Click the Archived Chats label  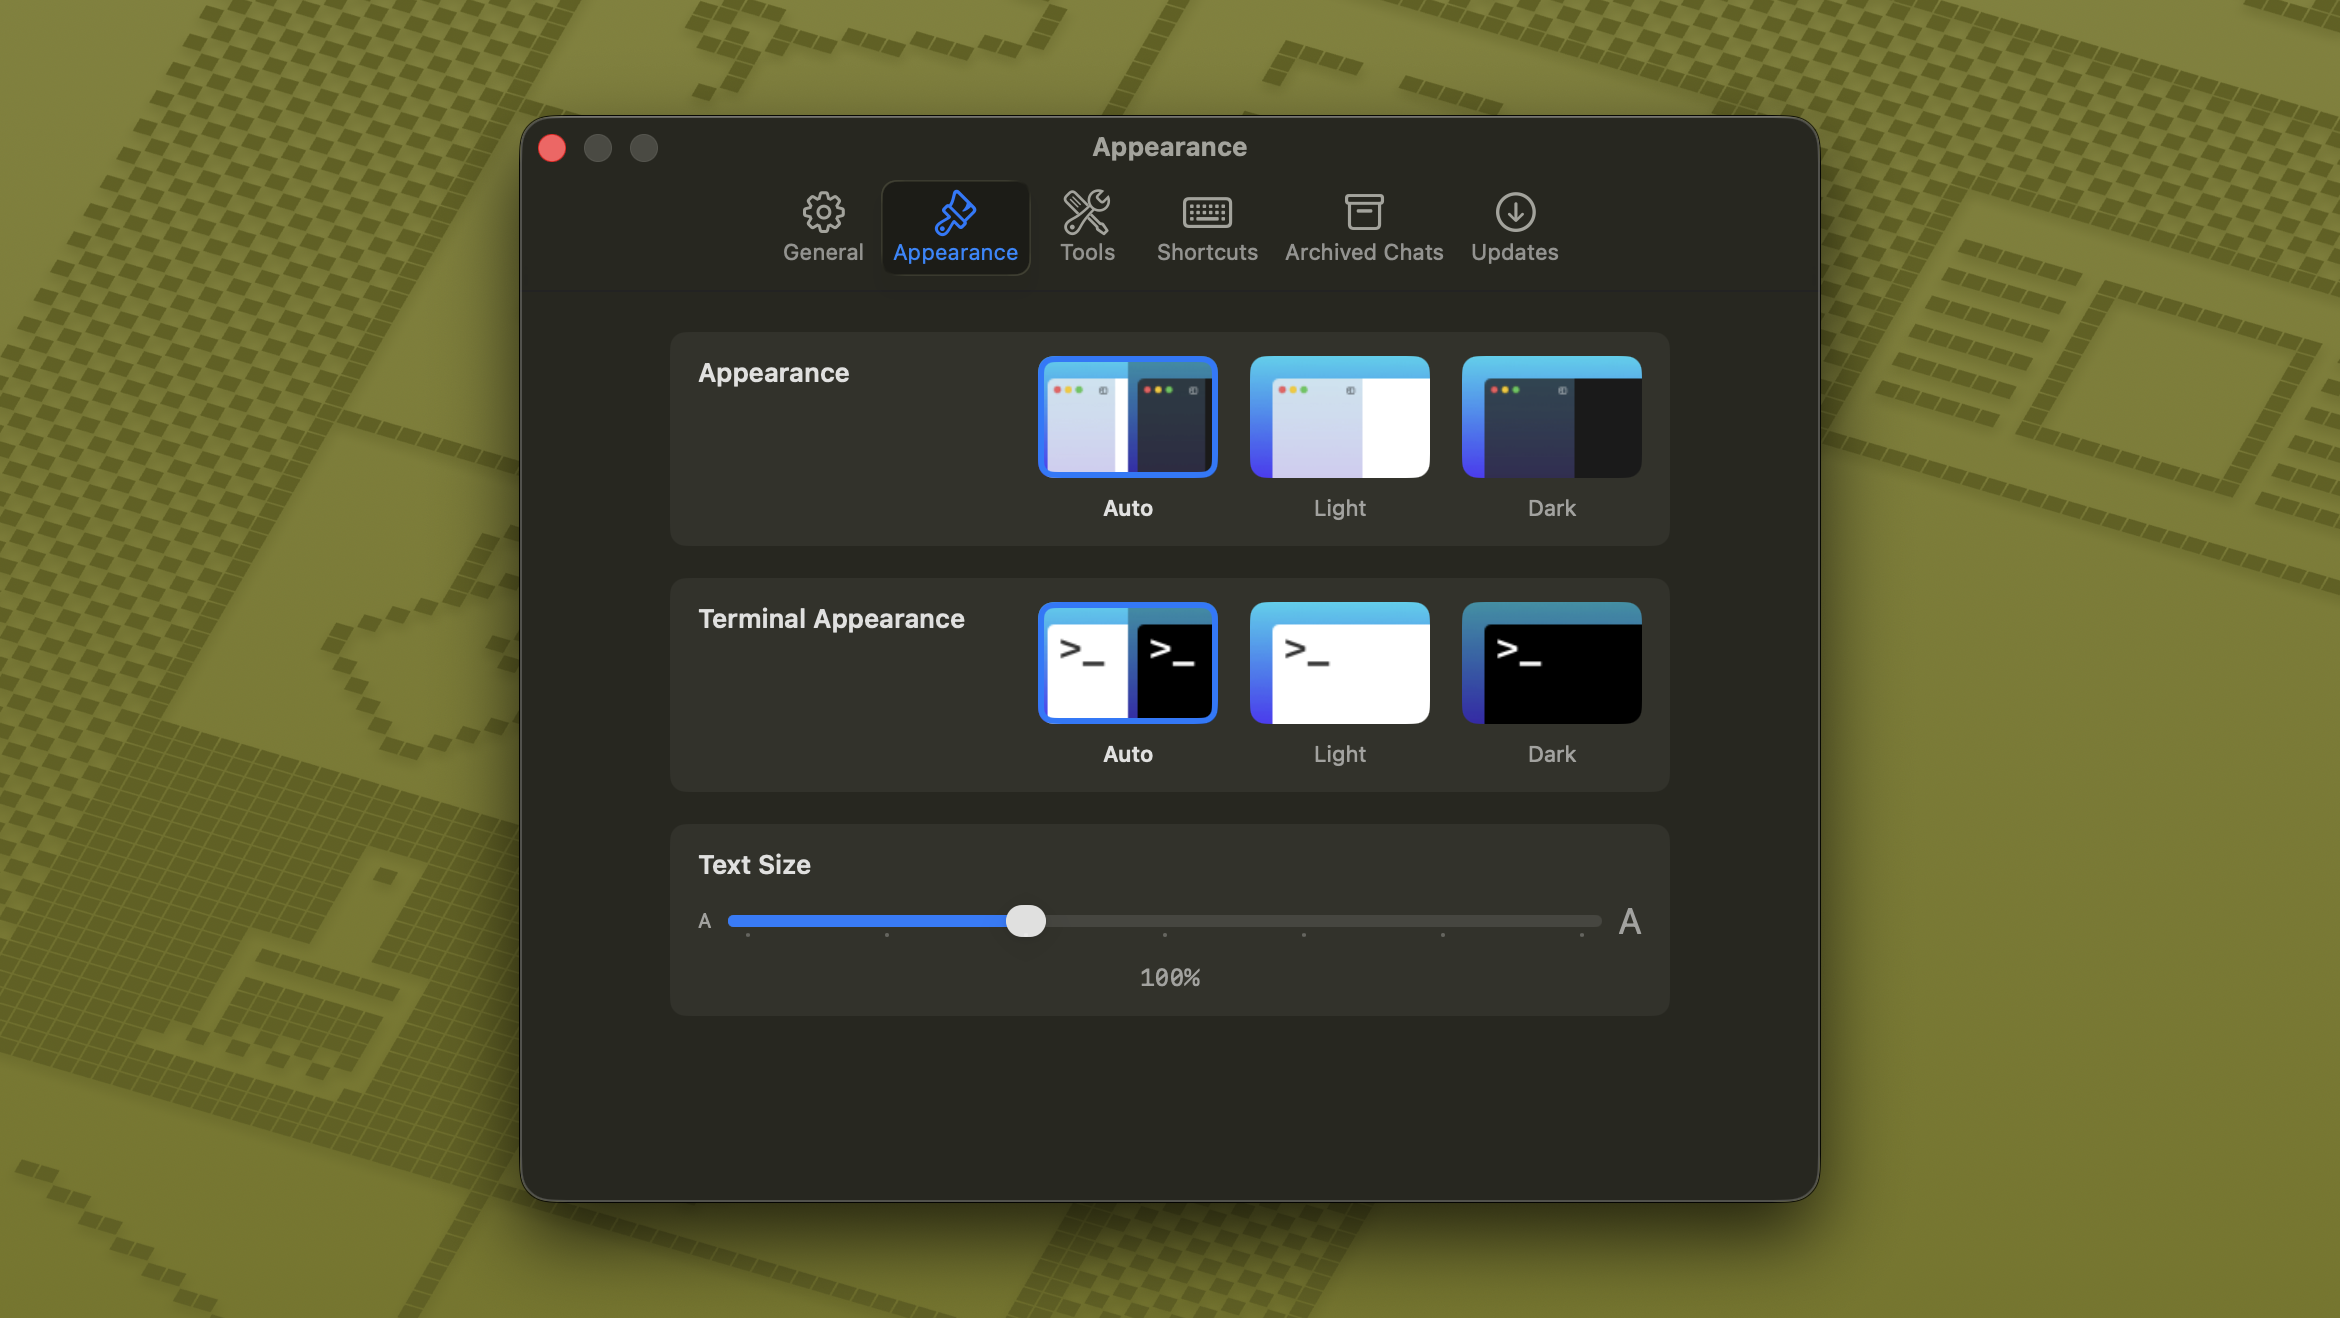click(1363, 252)
